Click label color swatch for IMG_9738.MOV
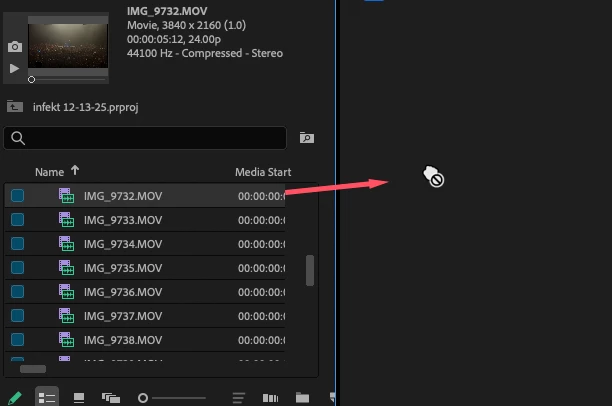The image size is (612, 406). 18,340
